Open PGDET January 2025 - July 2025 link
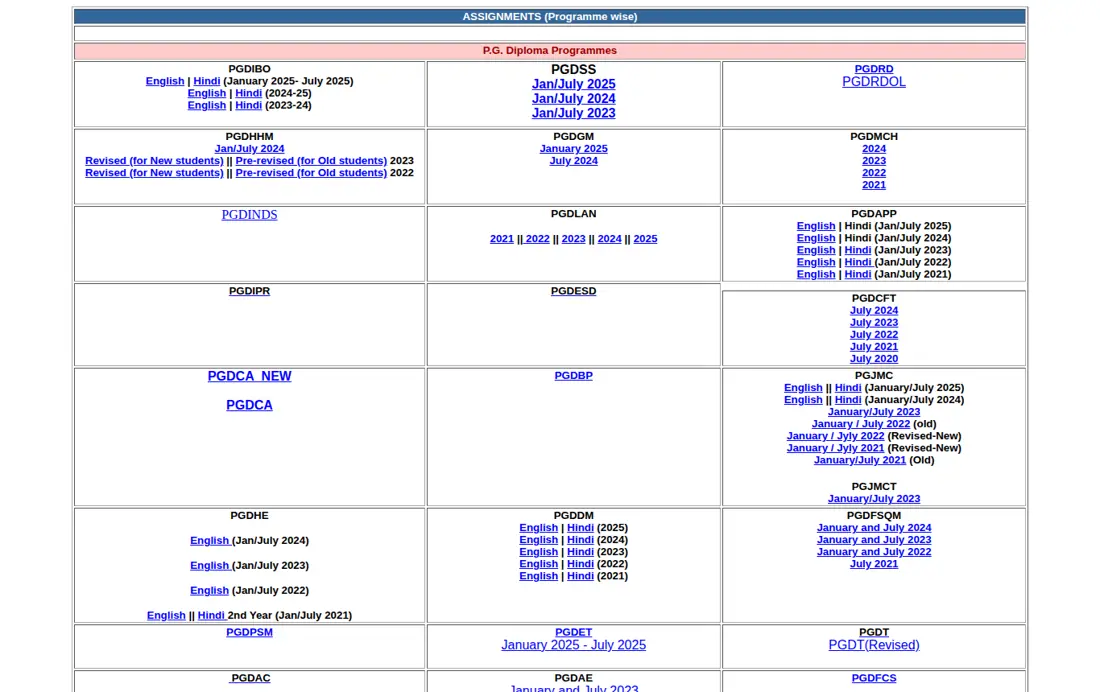 point(573,645)
